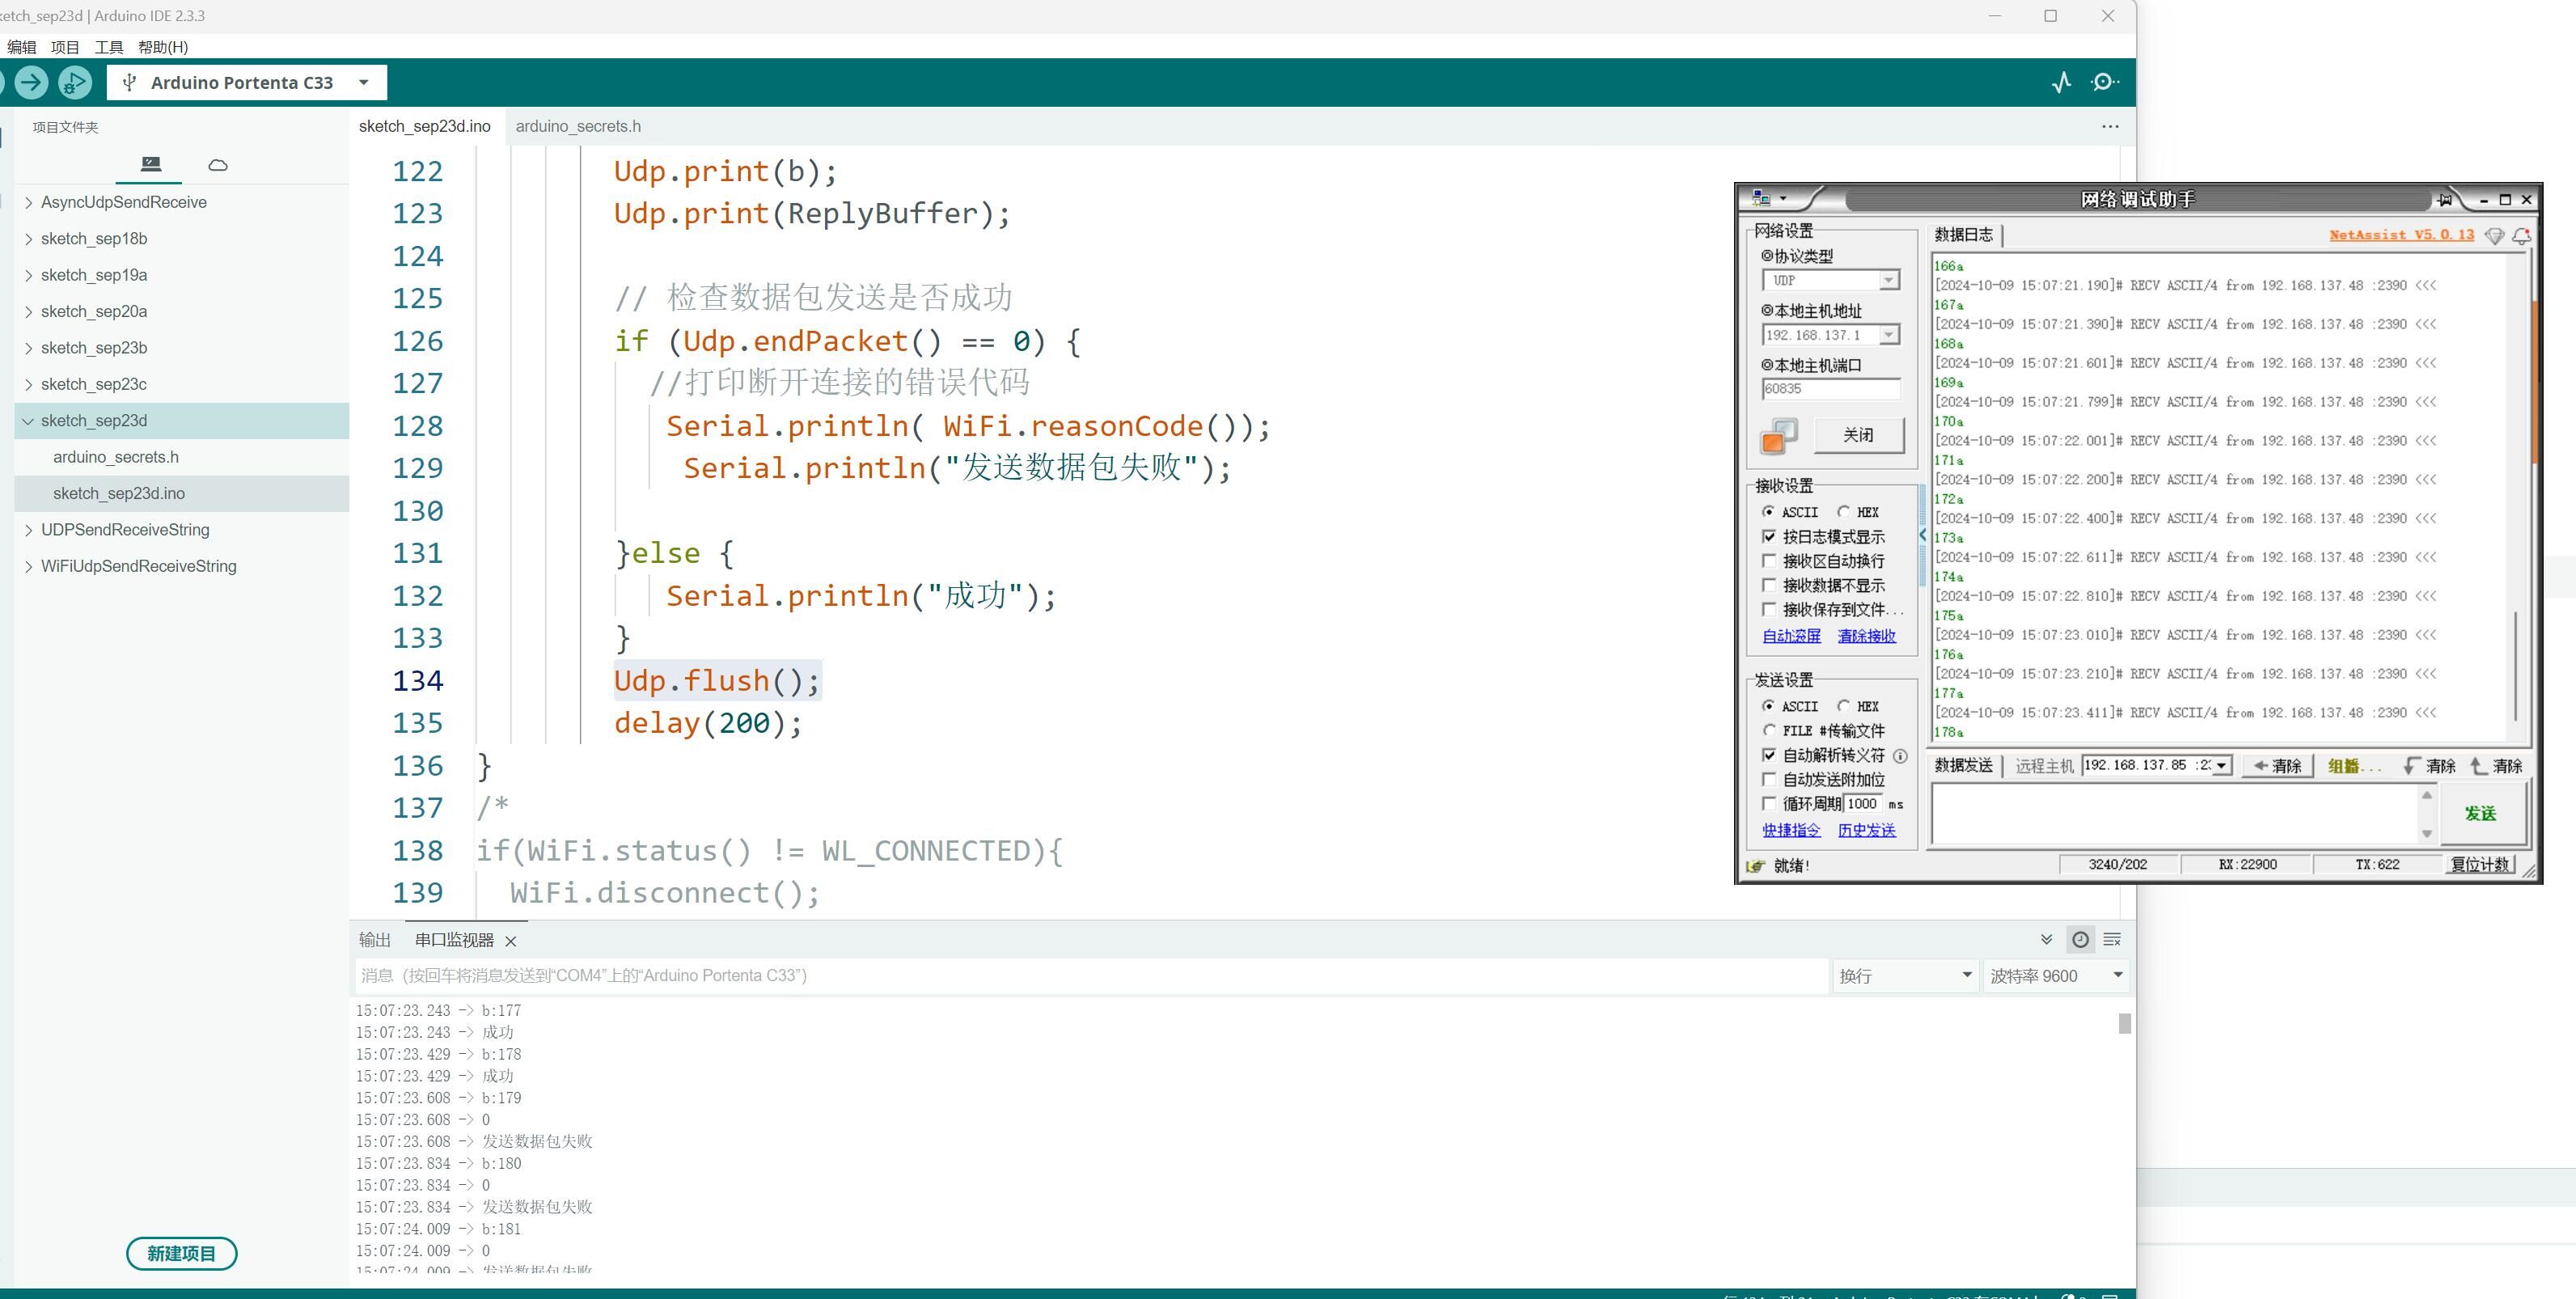Click the NetAssist bell notification icon

pos(2521,236)
